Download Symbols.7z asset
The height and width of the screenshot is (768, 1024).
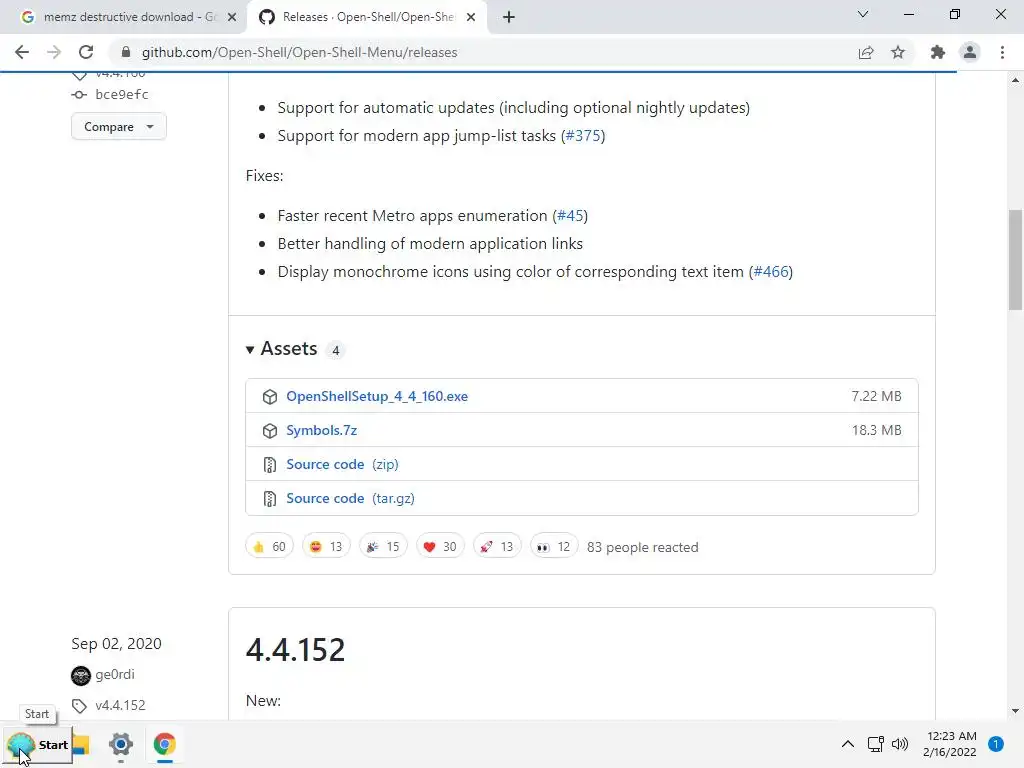tap(321, 430)
